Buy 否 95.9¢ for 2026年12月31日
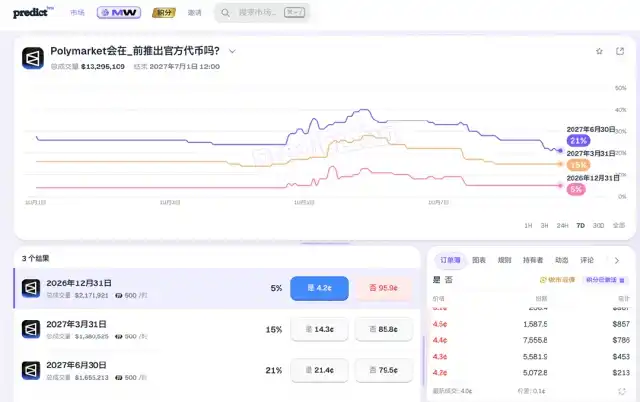The image size is (640, 402). [x=383, y=288]
